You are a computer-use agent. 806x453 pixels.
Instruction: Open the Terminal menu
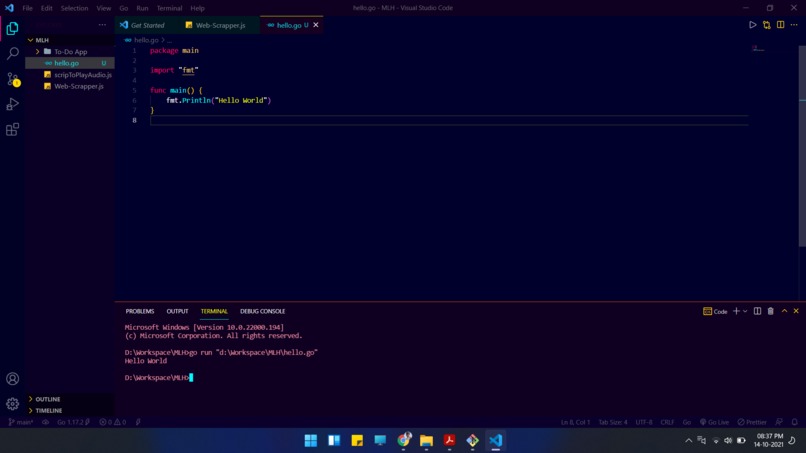(169, 8)
